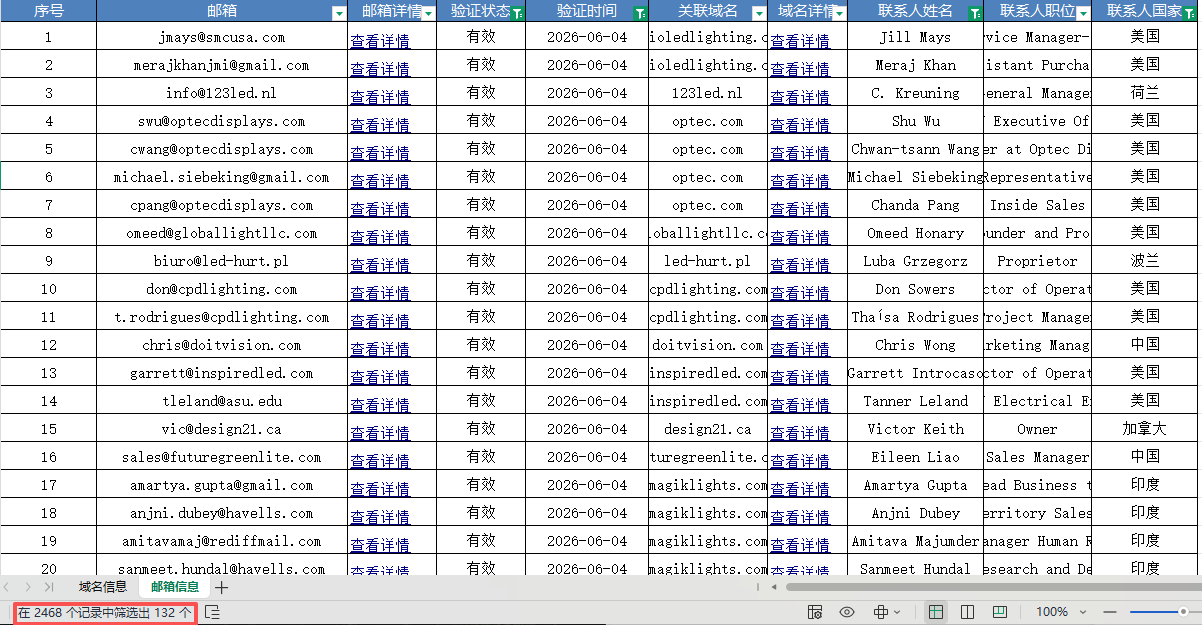Open the eye protection mode icon
The width and height of the screenshot is (1202, 625).
coord(847,612)
